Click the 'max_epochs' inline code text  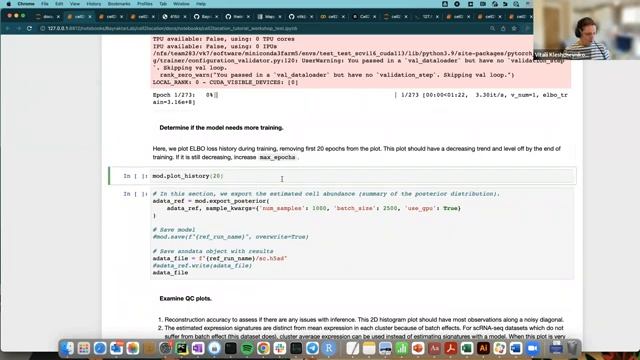tap(277, 158)
